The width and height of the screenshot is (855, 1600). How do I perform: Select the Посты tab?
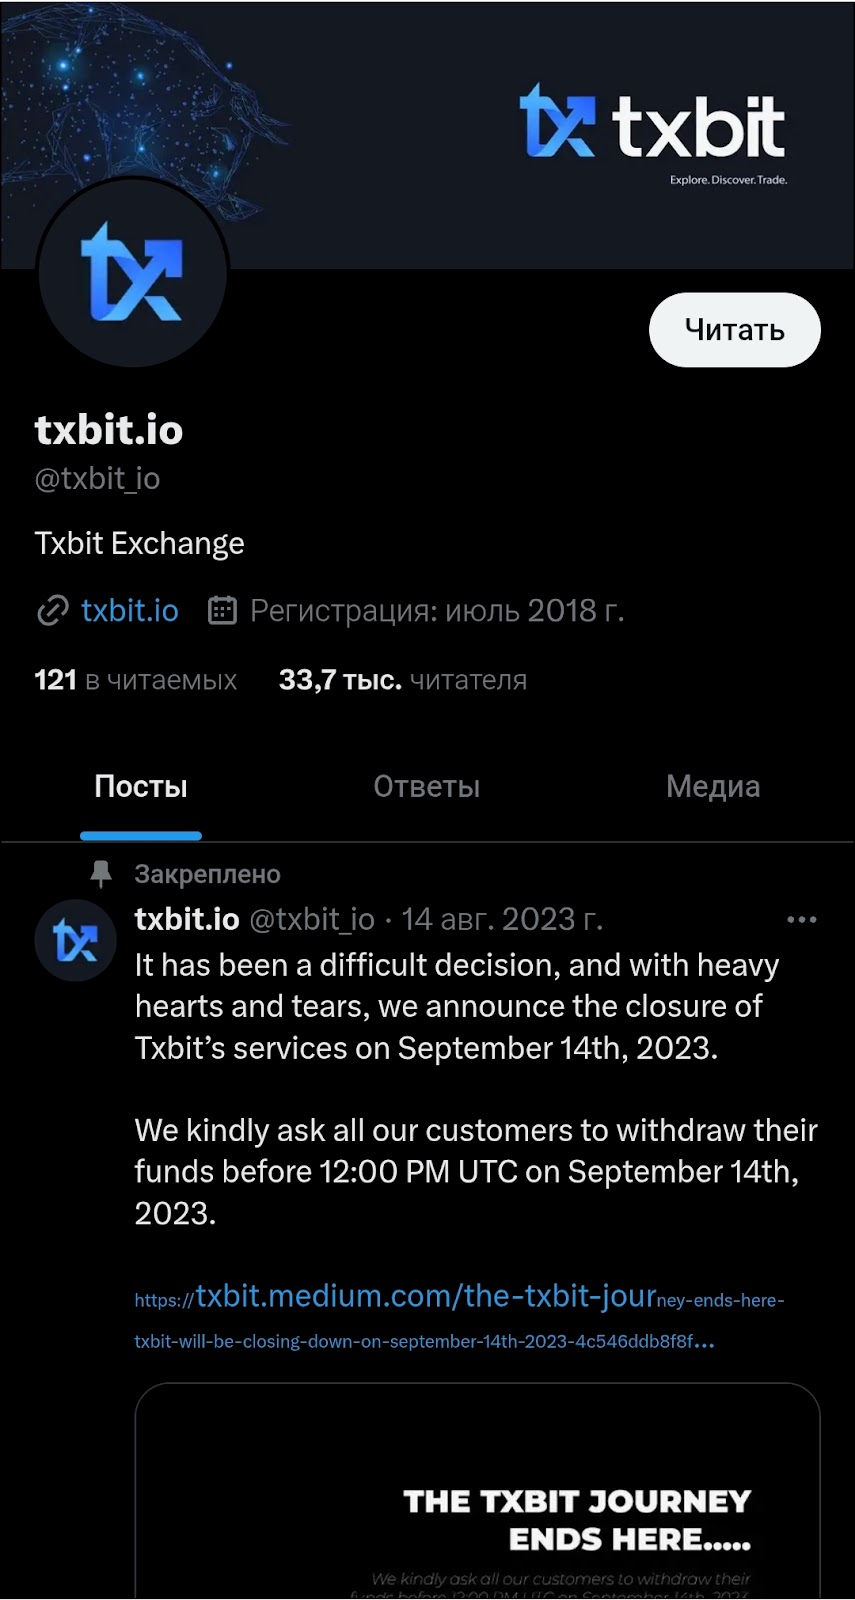140,786
